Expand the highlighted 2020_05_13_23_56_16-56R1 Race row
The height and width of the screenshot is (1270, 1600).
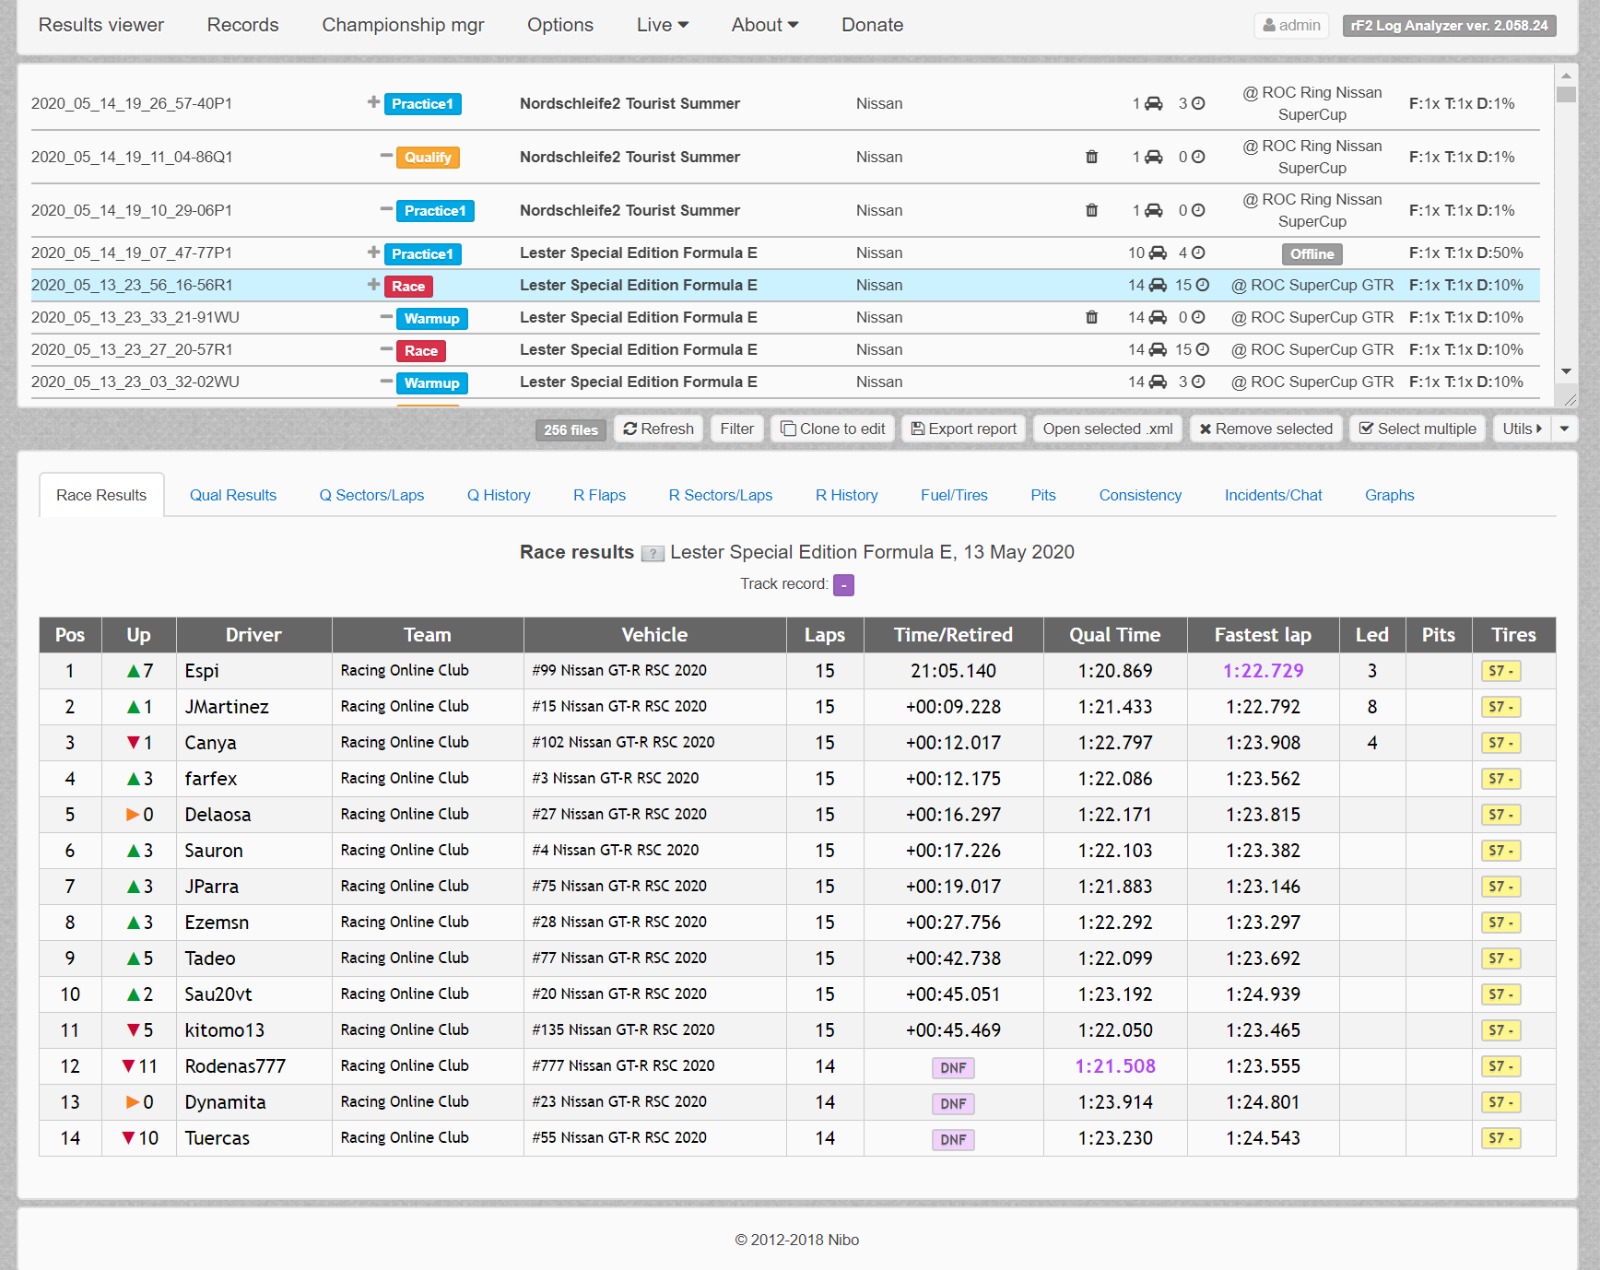click(x=373, y=284)
